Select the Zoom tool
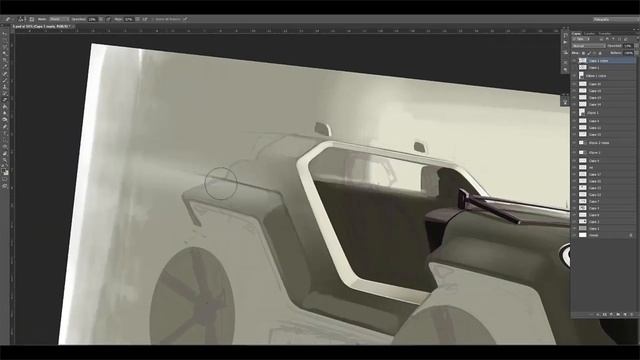The width and height of the screenshot is (640, 360). [x=5, y=159]
